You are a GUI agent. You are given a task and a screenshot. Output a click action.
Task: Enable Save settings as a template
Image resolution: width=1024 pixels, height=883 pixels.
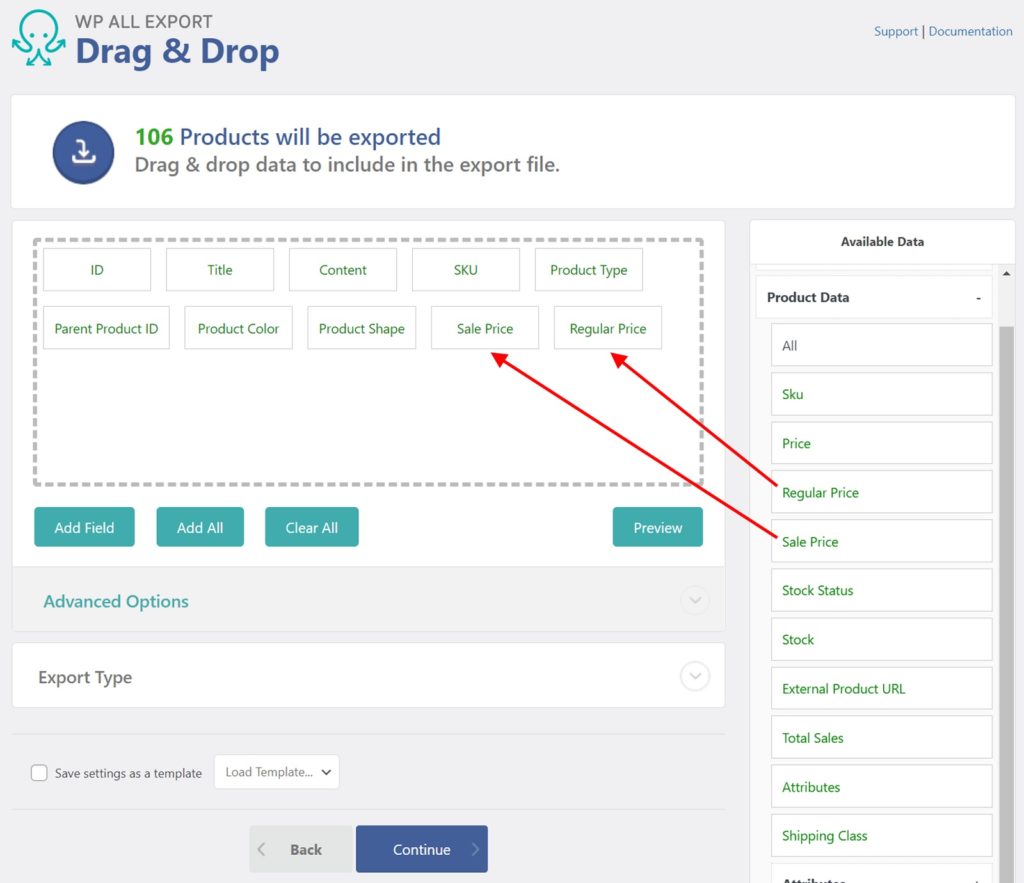click(38, 772)
